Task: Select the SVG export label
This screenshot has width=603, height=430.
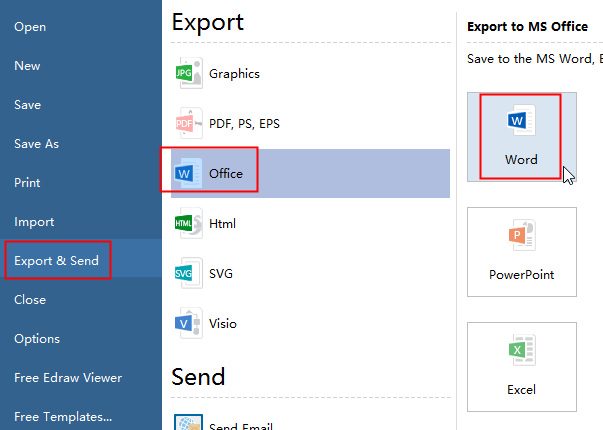Action: 221,273
